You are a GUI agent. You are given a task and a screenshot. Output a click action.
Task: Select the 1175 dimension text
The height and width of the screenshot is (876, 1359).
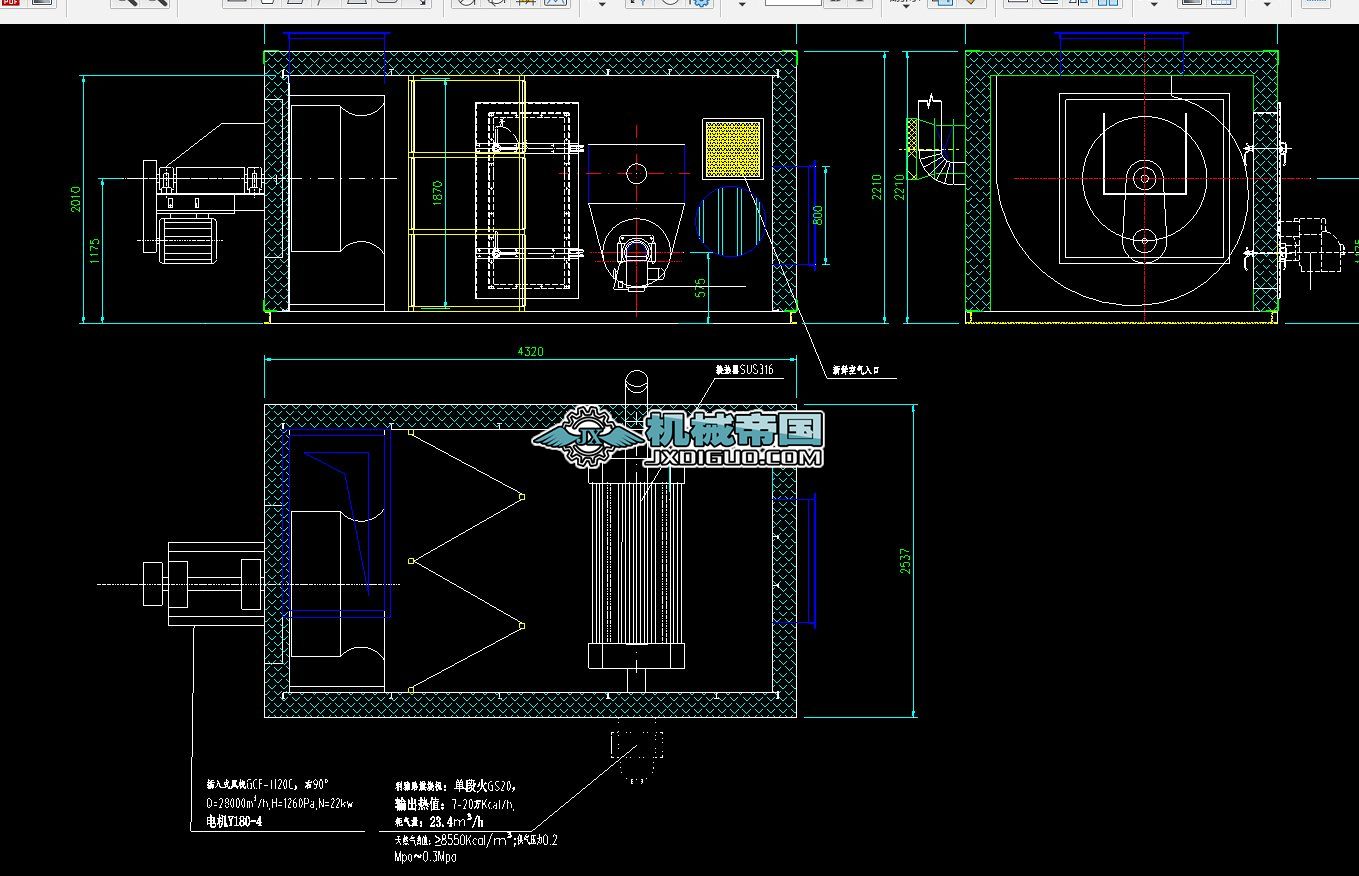tap(95, 250)
